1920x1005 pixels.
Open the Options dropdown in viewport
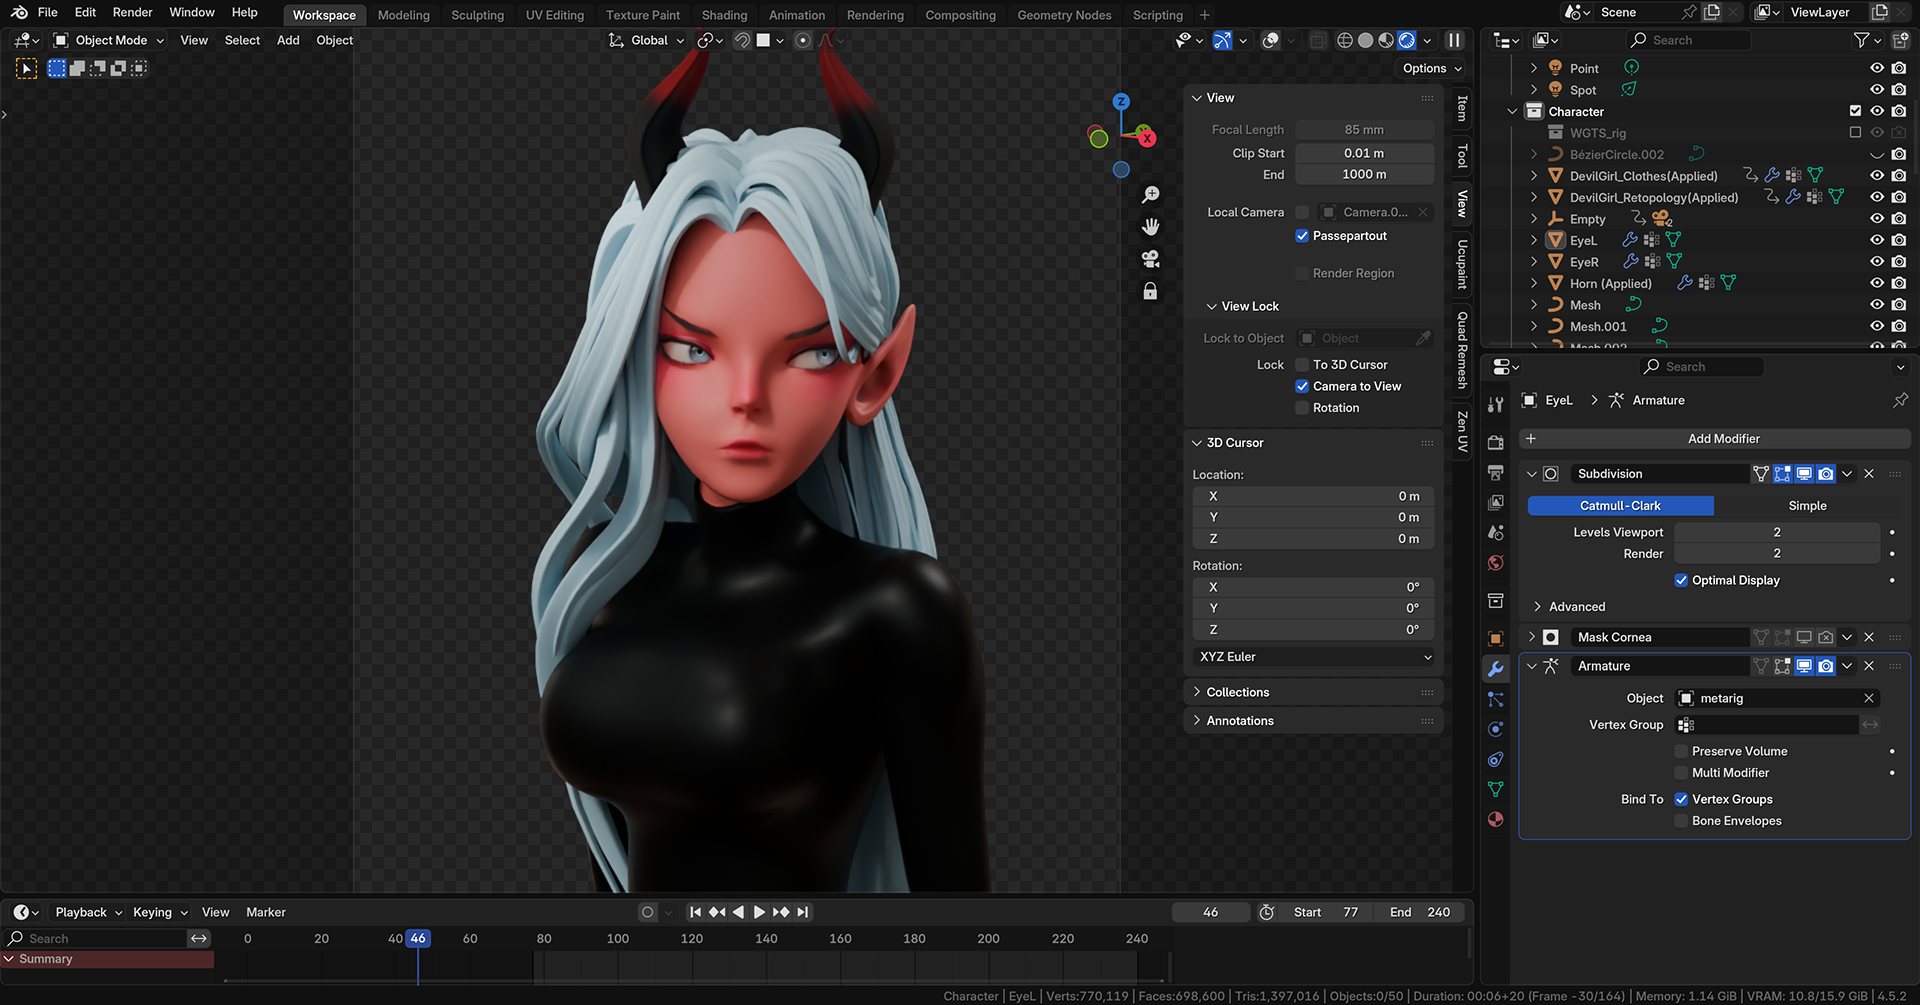[1431, 68]
